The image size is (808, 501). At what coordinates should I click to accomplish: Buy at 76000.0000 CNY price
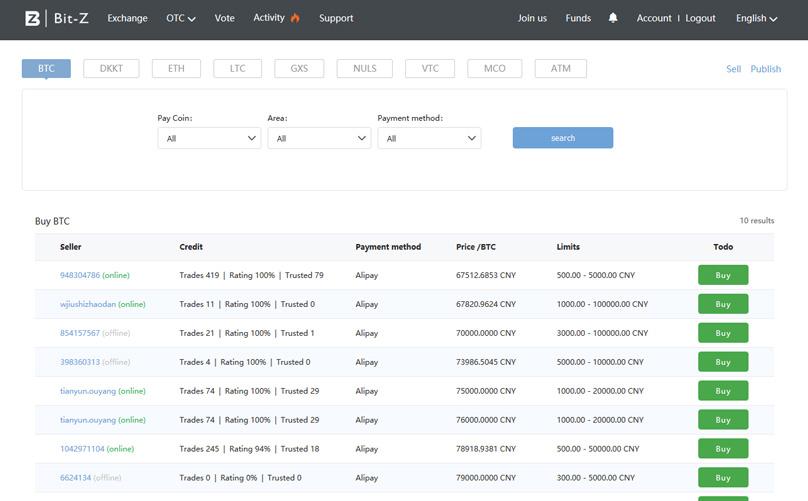(723, 419)
